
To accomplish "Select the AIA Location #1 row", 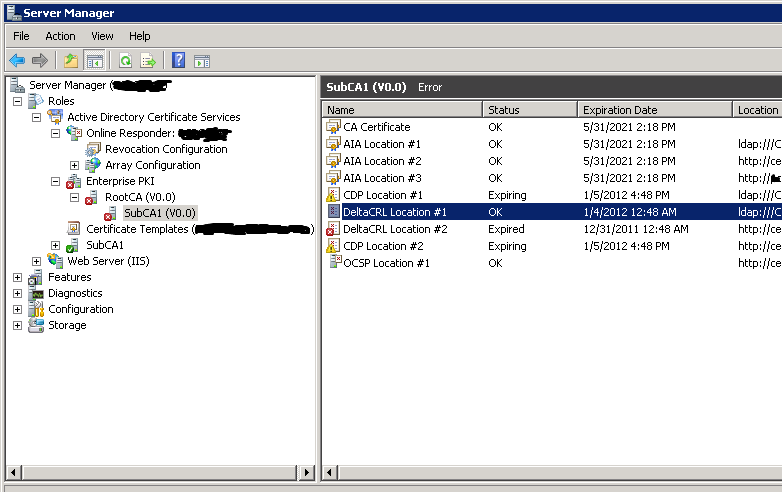I will (552, 144).
